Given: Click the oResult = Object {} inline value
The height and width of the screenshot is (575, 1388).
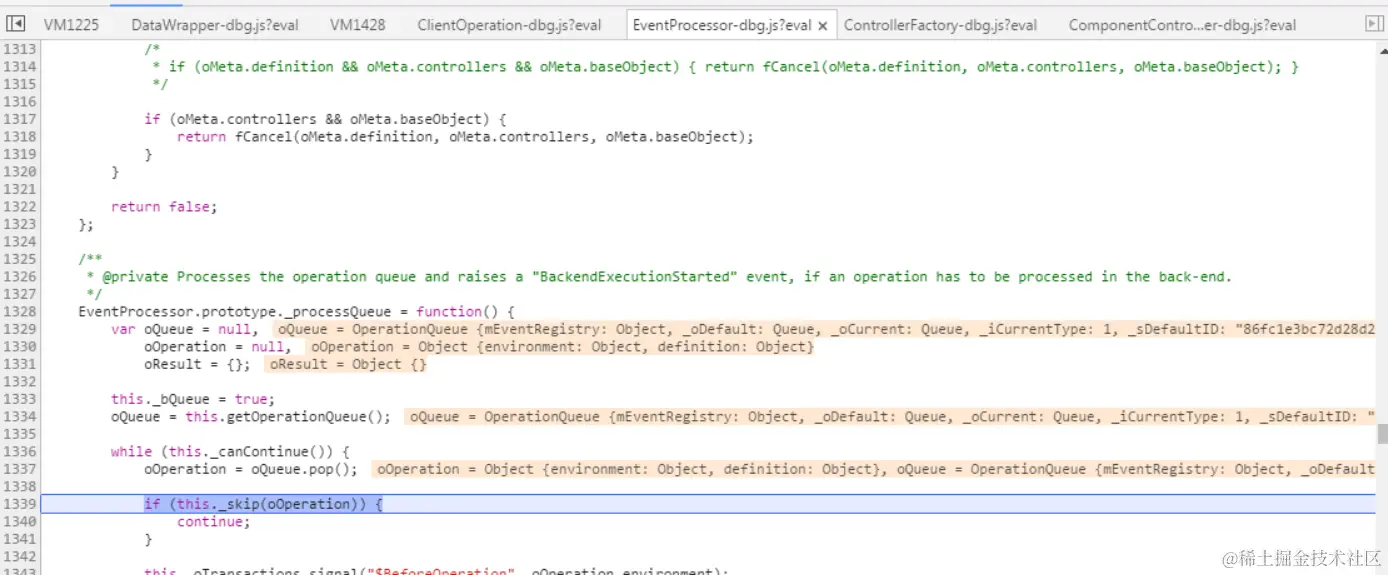Looking at the screenshot, I should click(348, 364).
